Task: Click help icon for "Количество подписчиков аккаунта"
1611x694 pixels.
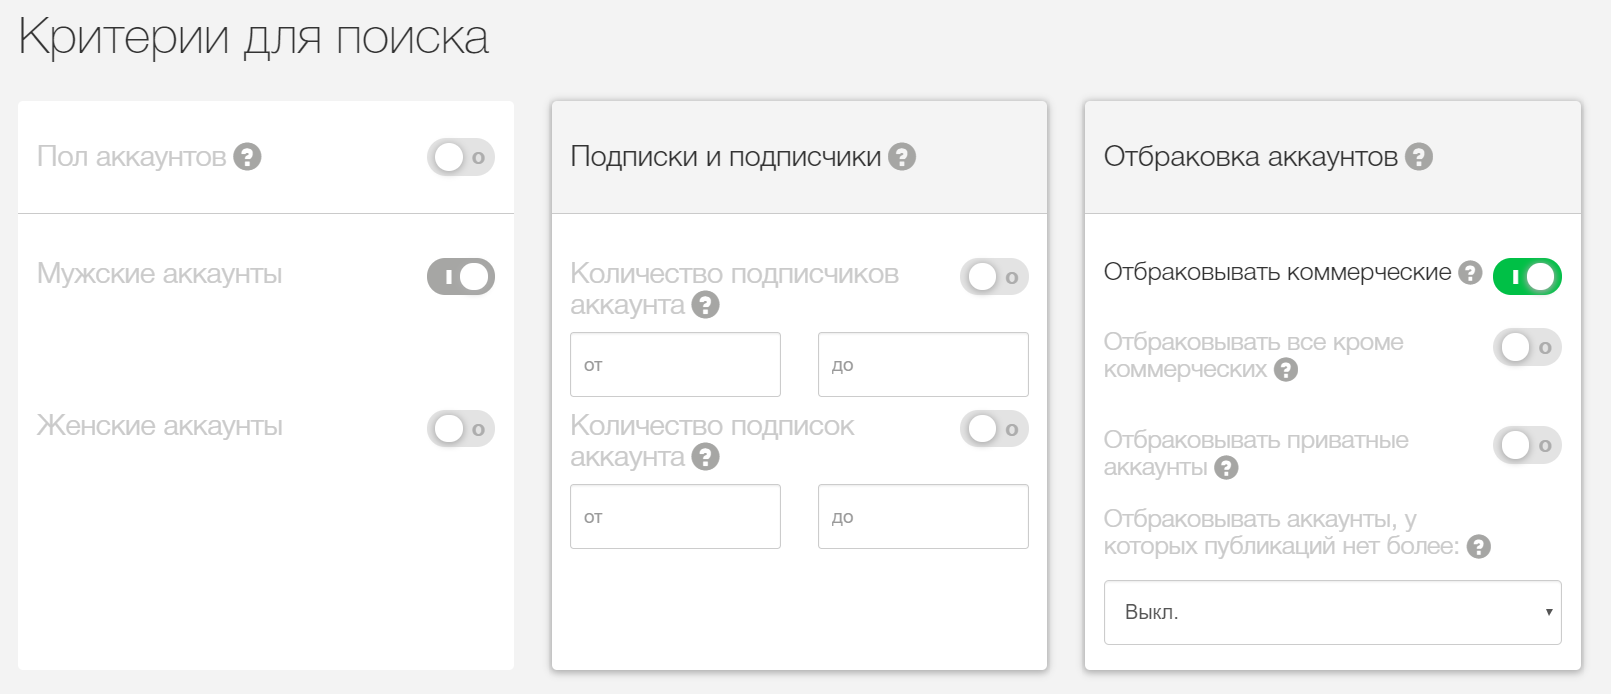Action: pyautogui.click(x=705, y=305)
